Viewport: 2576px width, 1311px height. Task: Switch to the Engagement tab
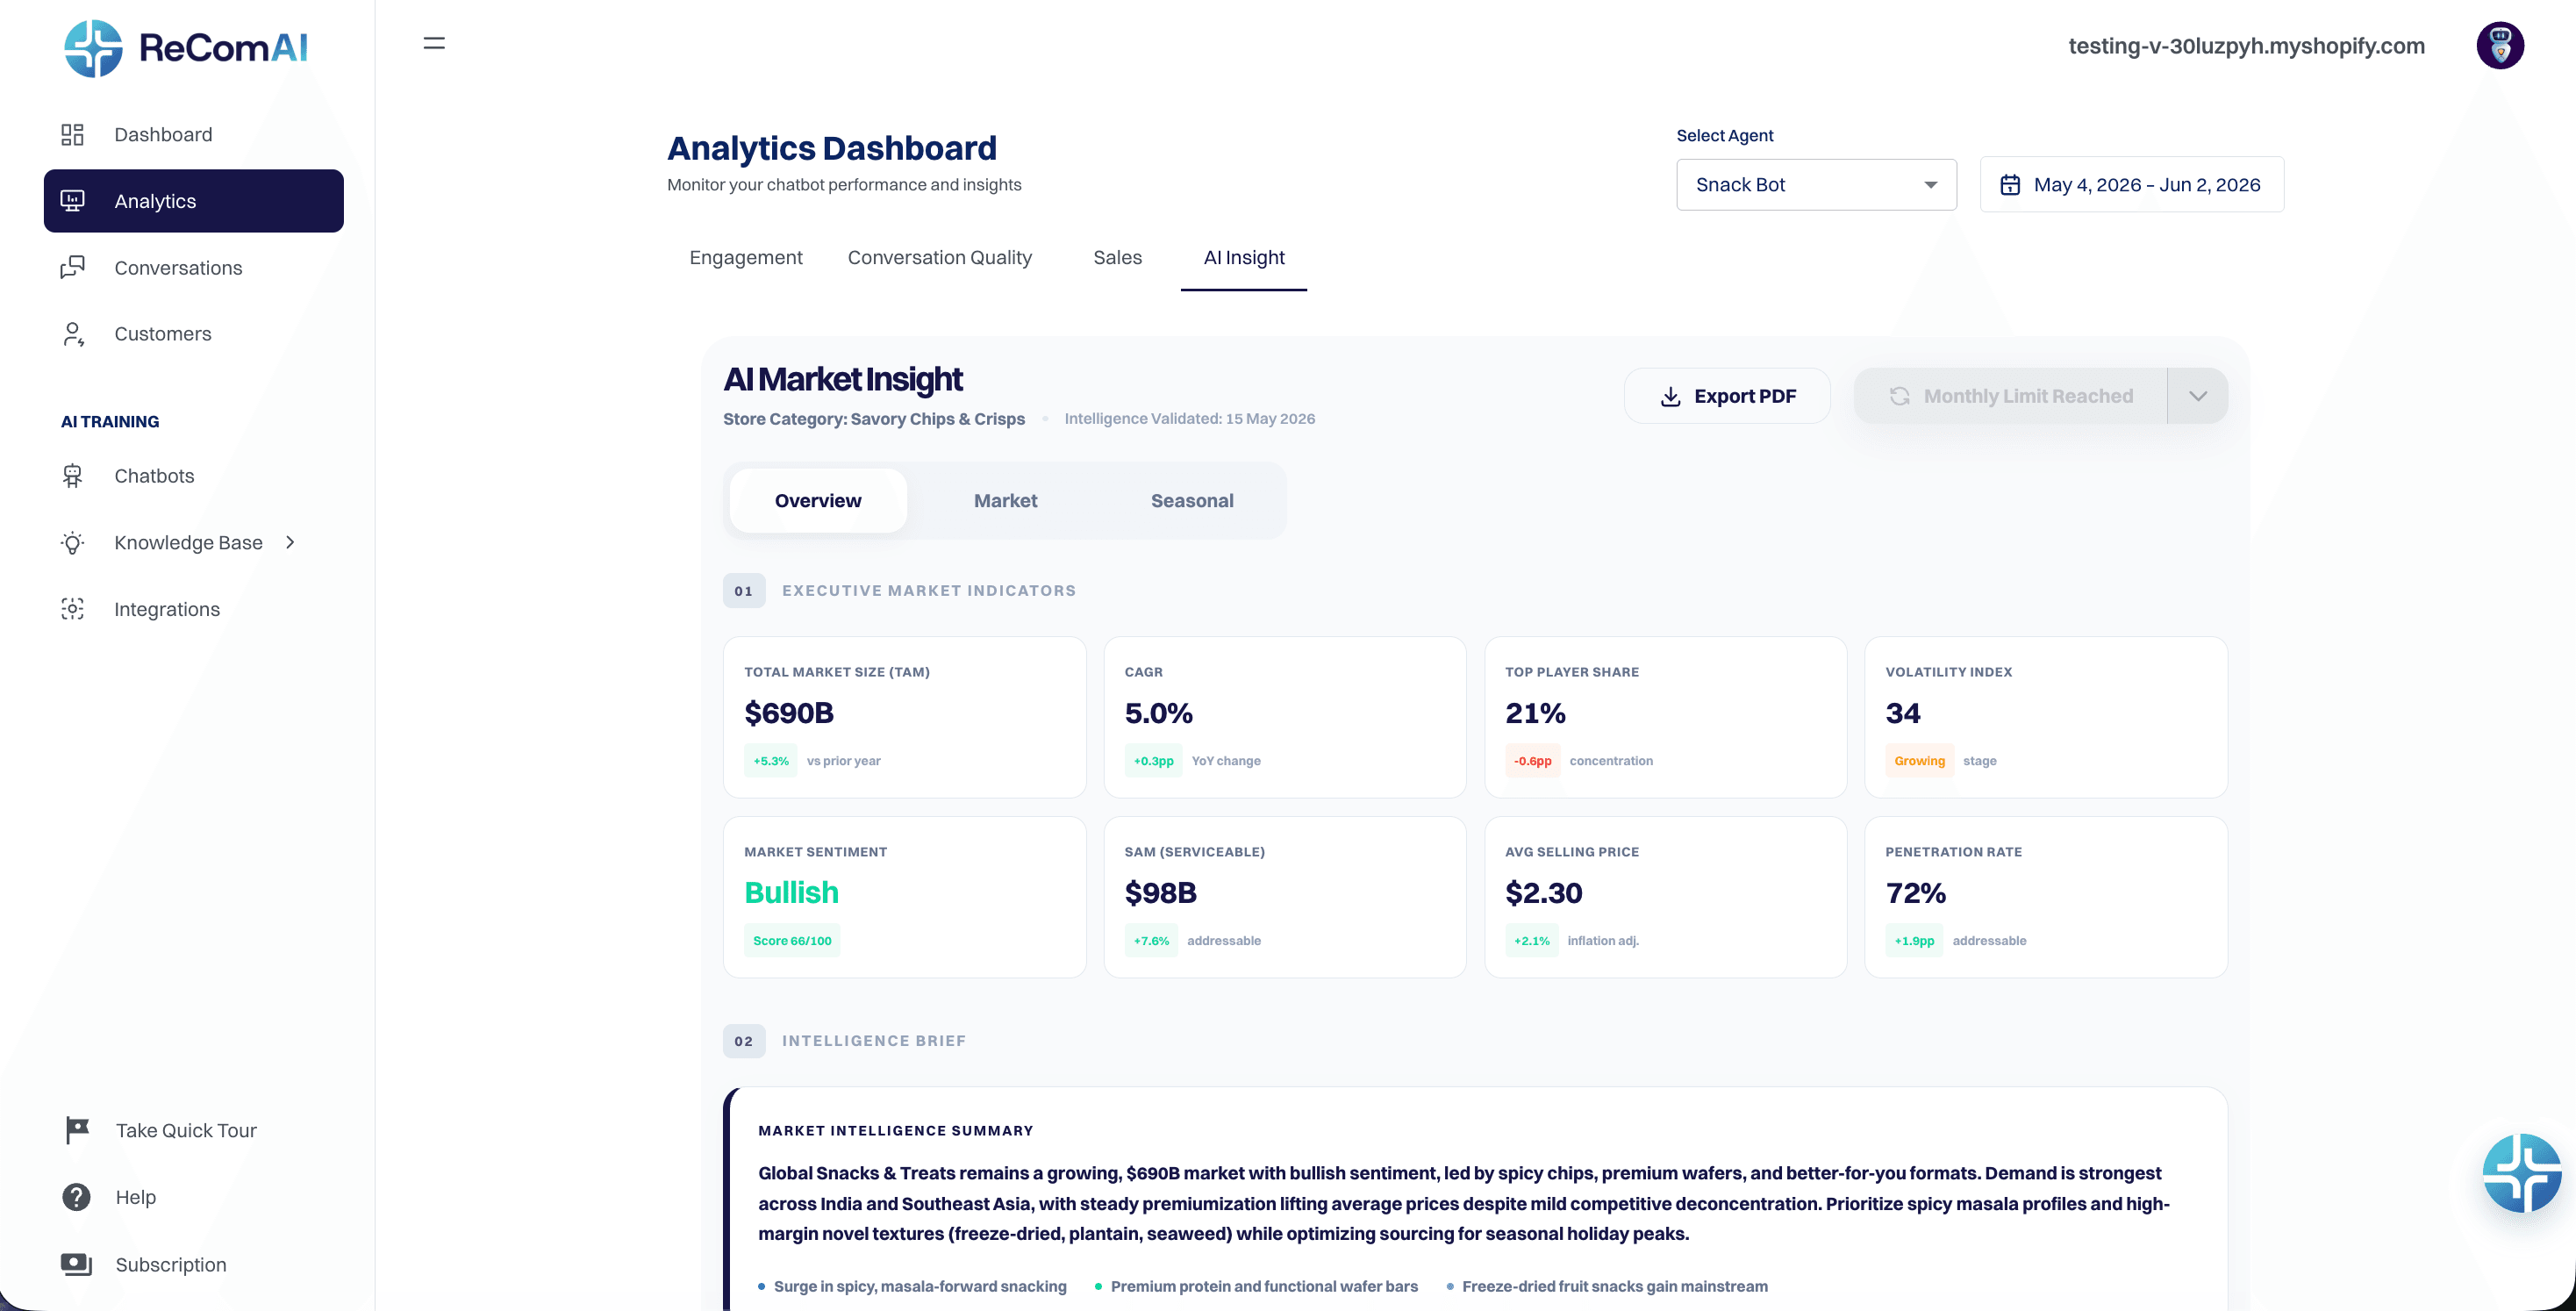point(745,257)
